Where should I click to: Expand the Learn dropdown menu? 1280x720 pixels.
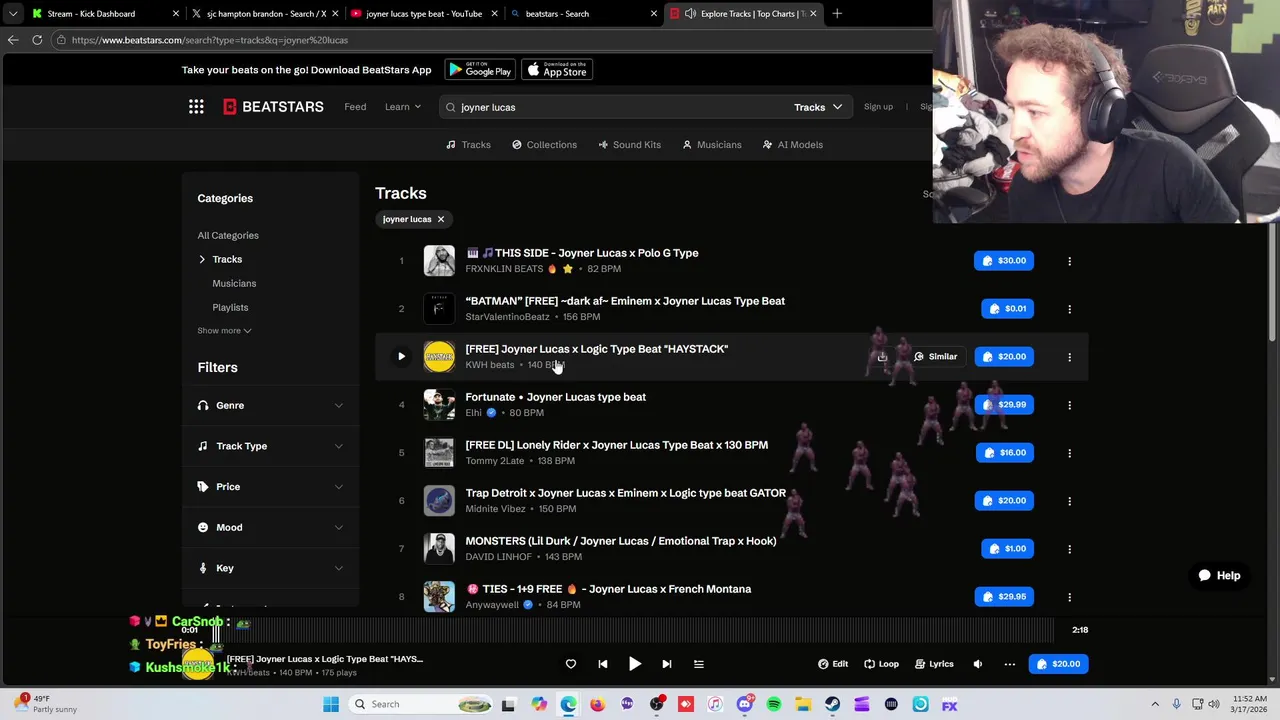tap(402, 107)
